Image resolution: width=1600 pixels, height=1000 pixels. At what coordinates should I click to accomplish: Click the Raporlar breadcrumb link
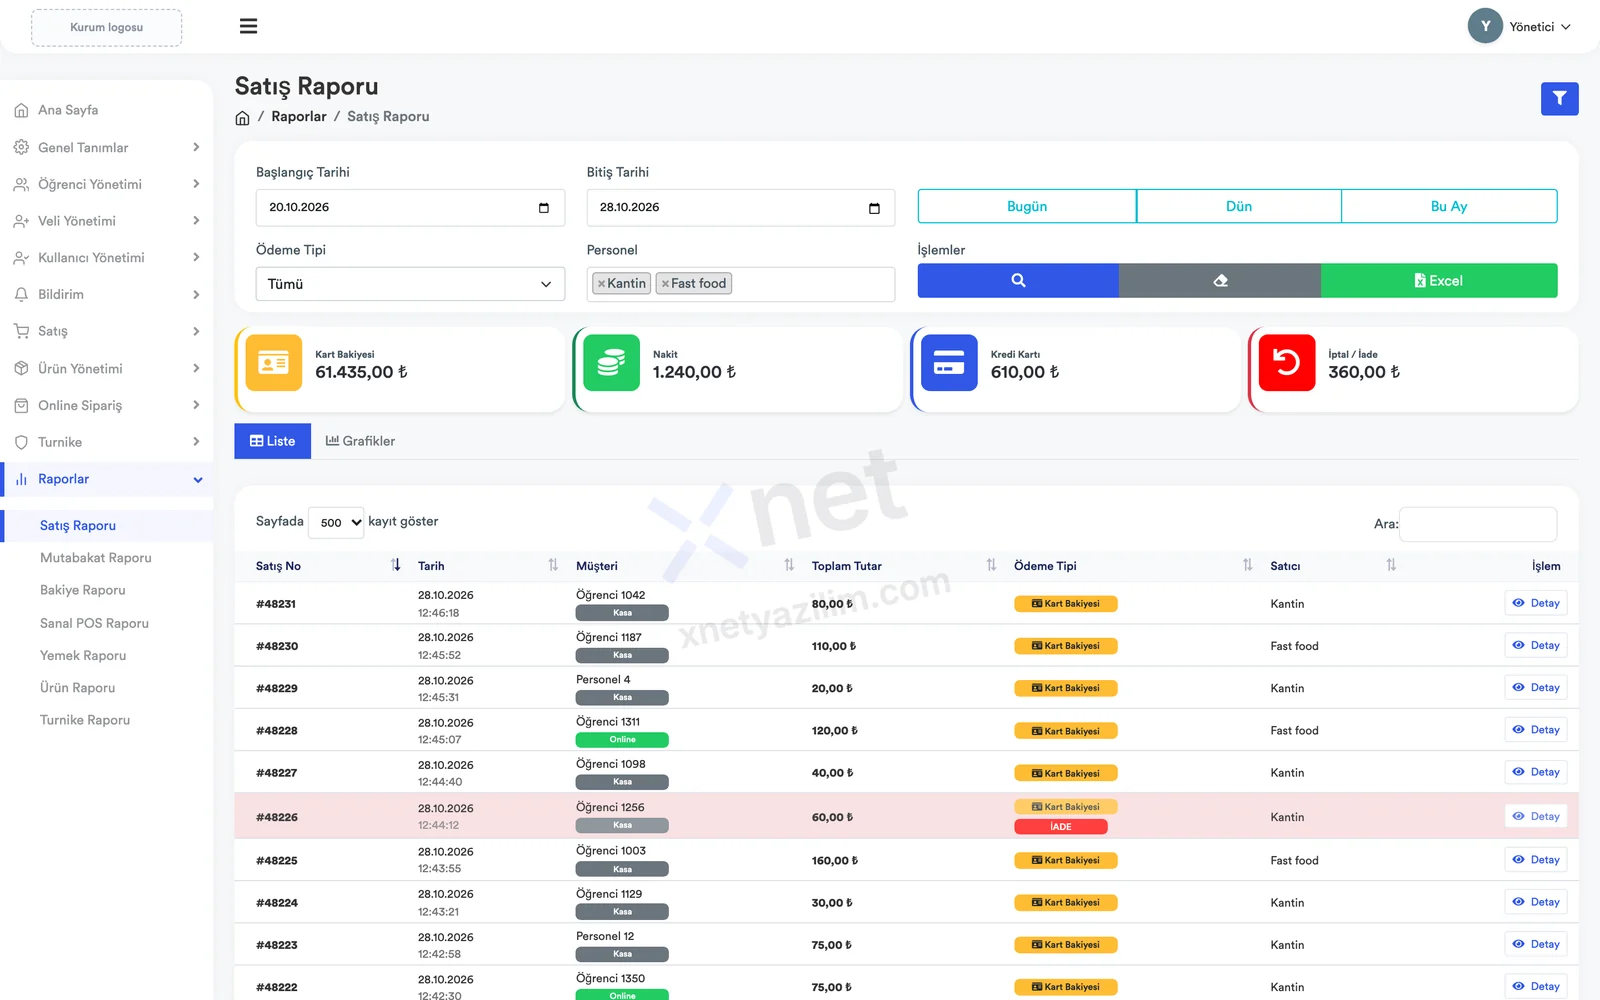click(x=299, y=117)
